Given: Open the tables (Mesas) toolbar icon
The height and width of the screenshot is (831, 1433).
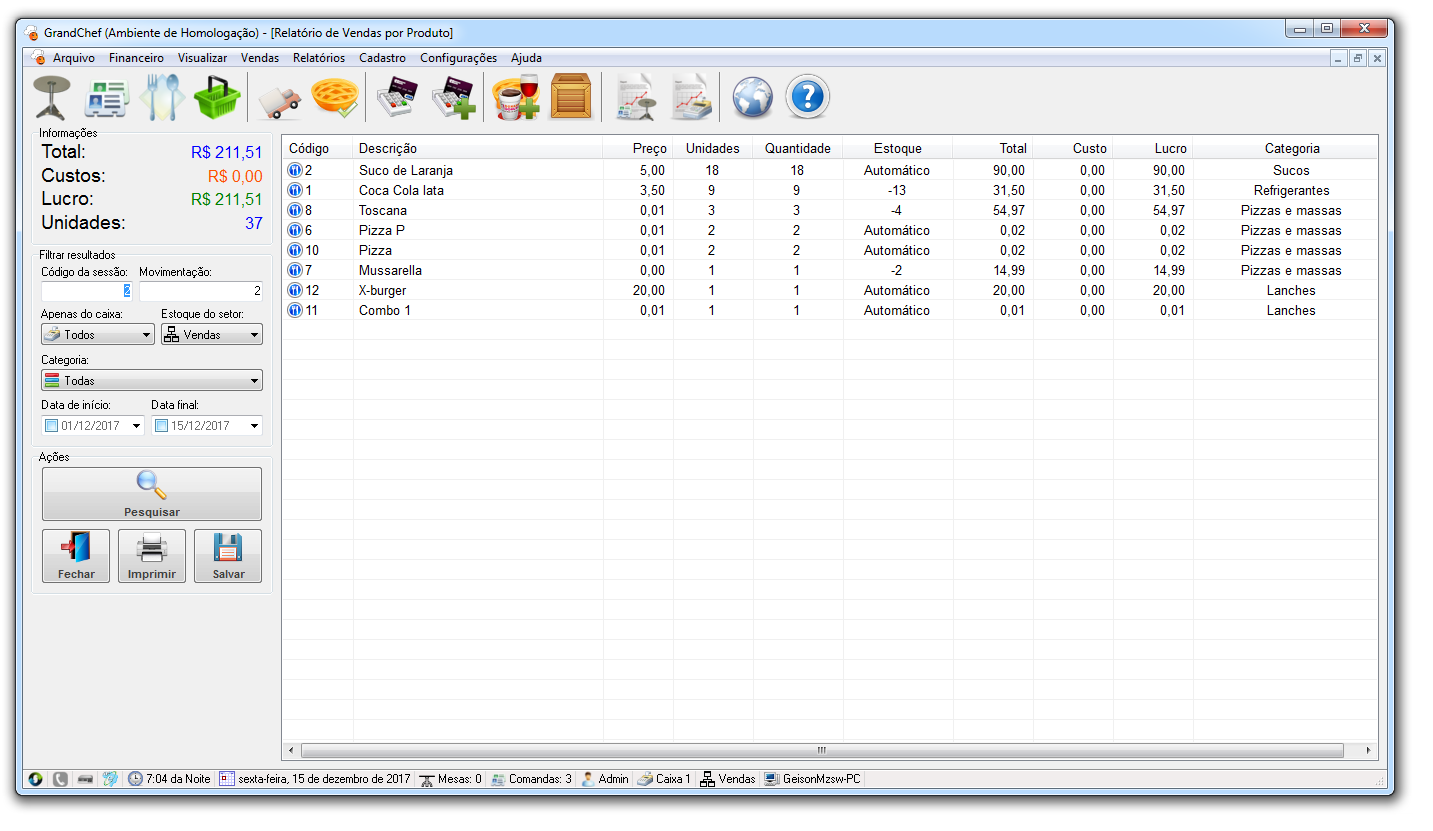Looking at the screenshot, I should (52, 98).
